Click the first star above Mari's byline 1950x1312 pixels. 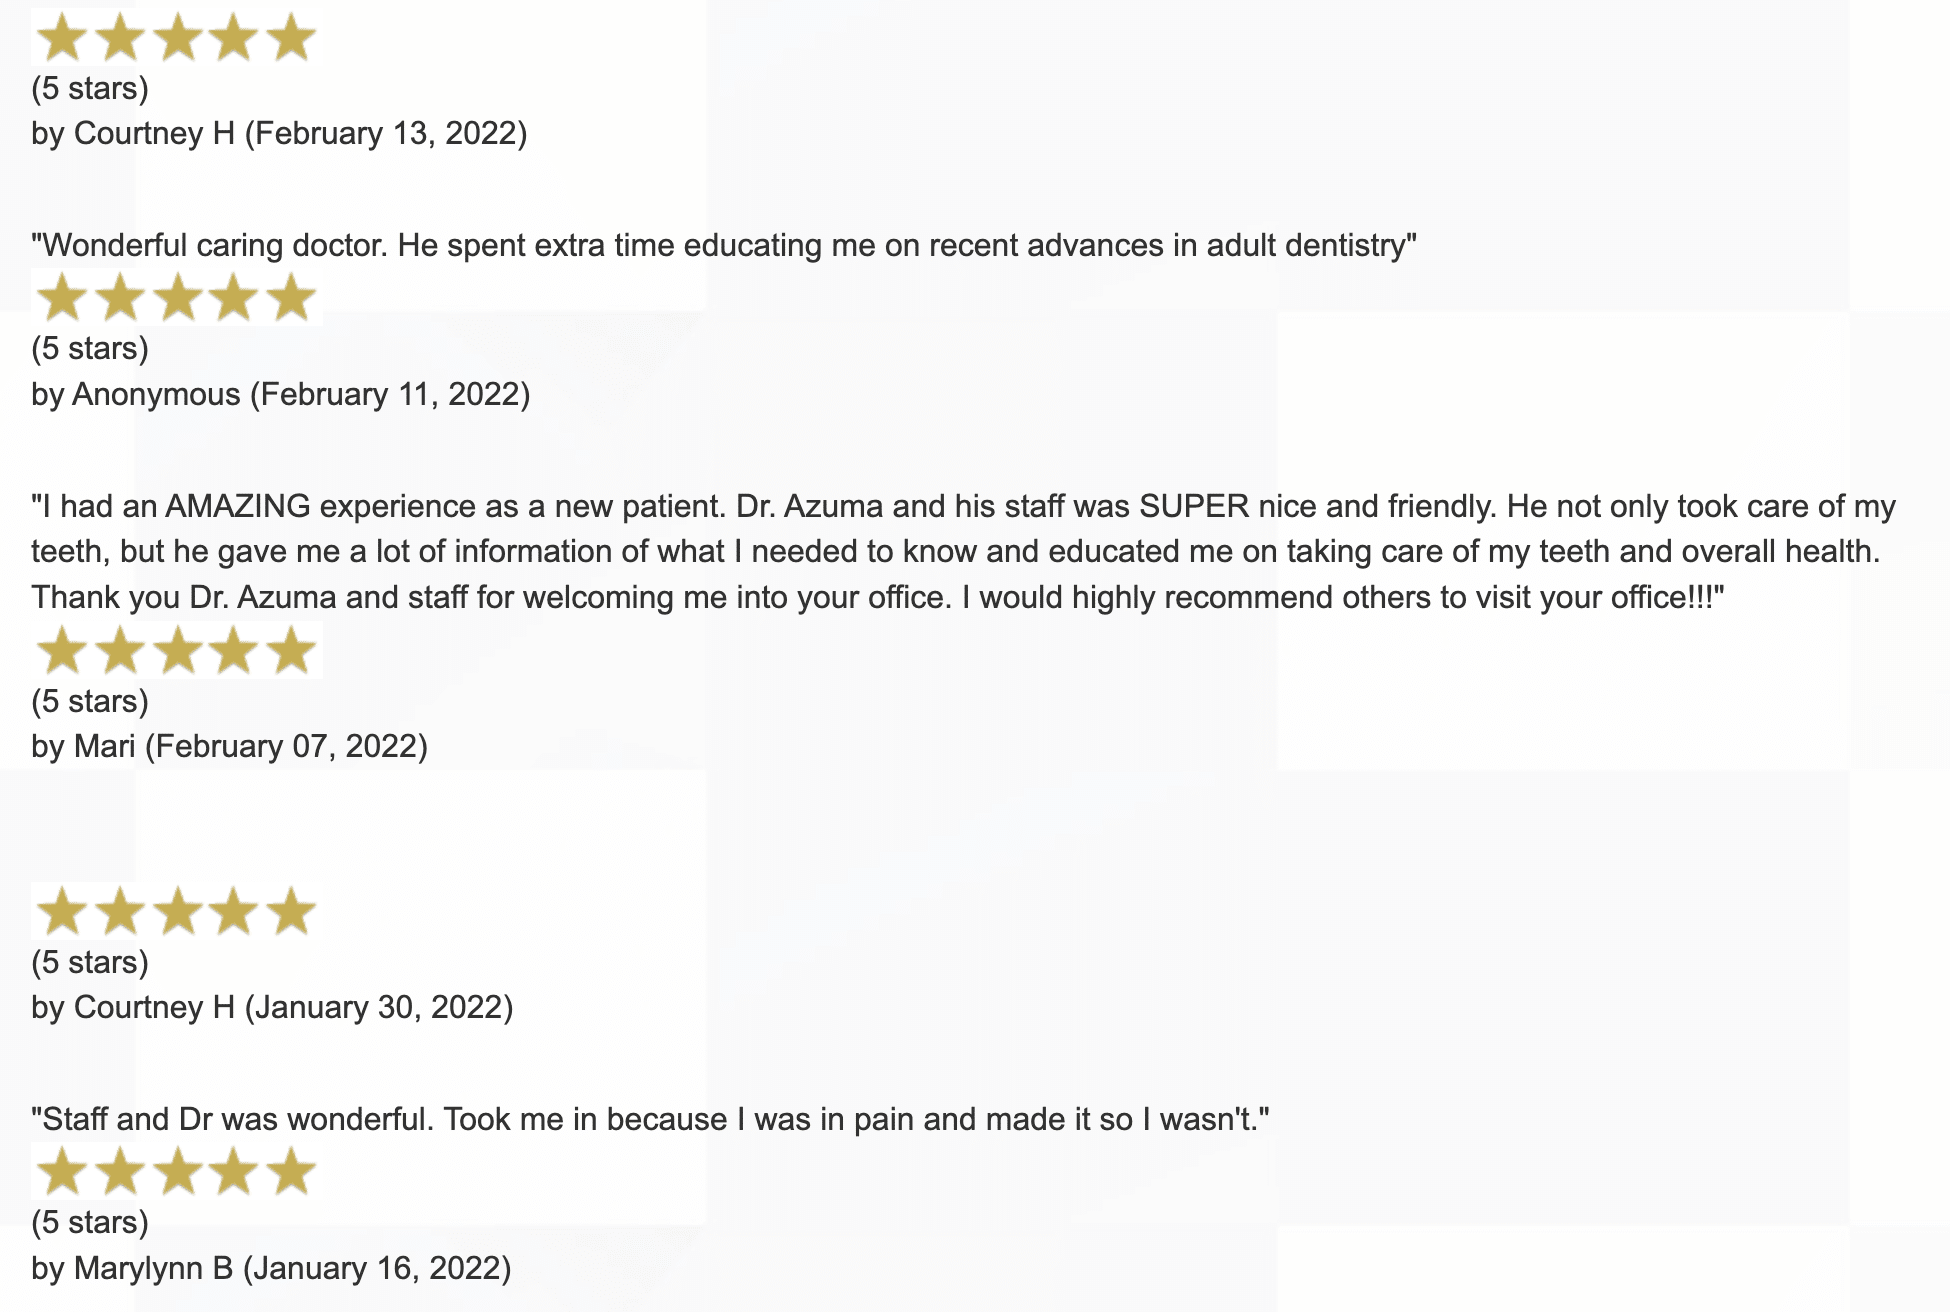63,651
